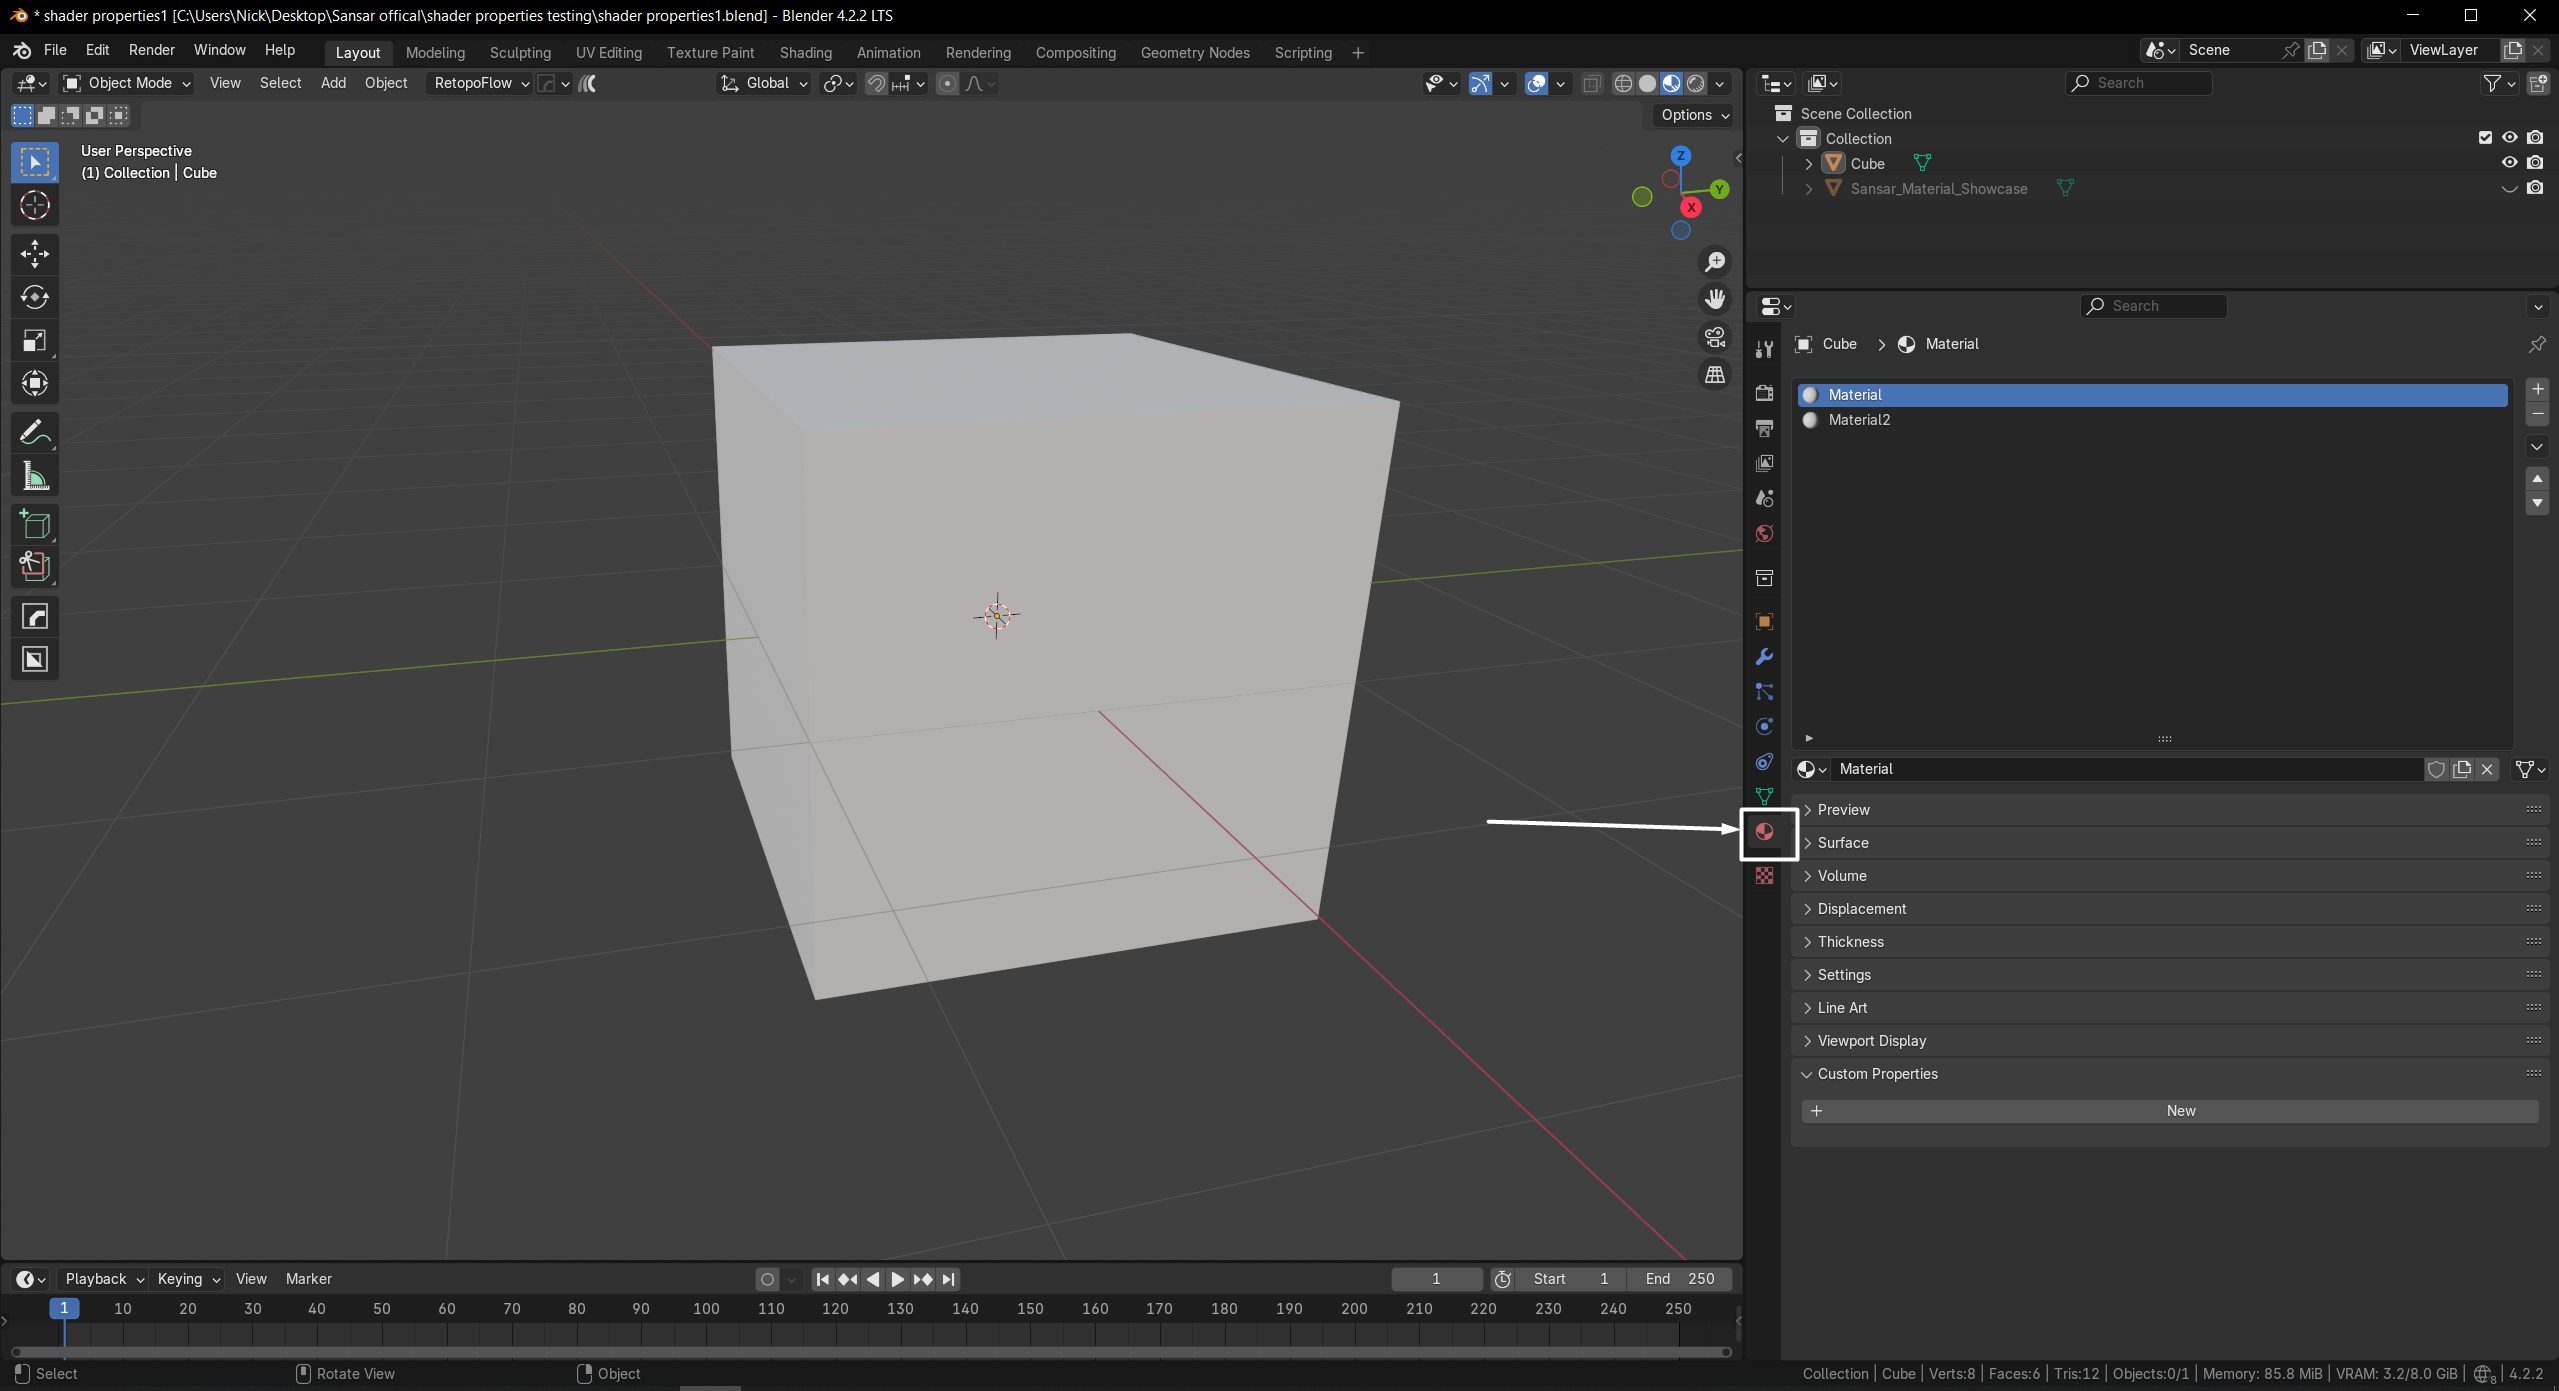Open the Object Mode dropdown
The image size is (2559, 1391).
point(127,84)
